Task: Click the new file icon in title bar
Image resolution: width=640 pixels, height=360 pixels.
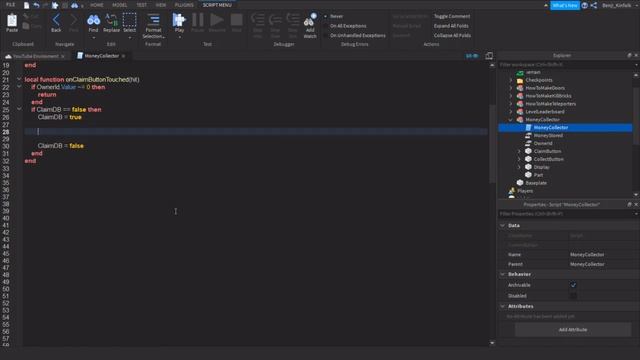Action: 27,5
